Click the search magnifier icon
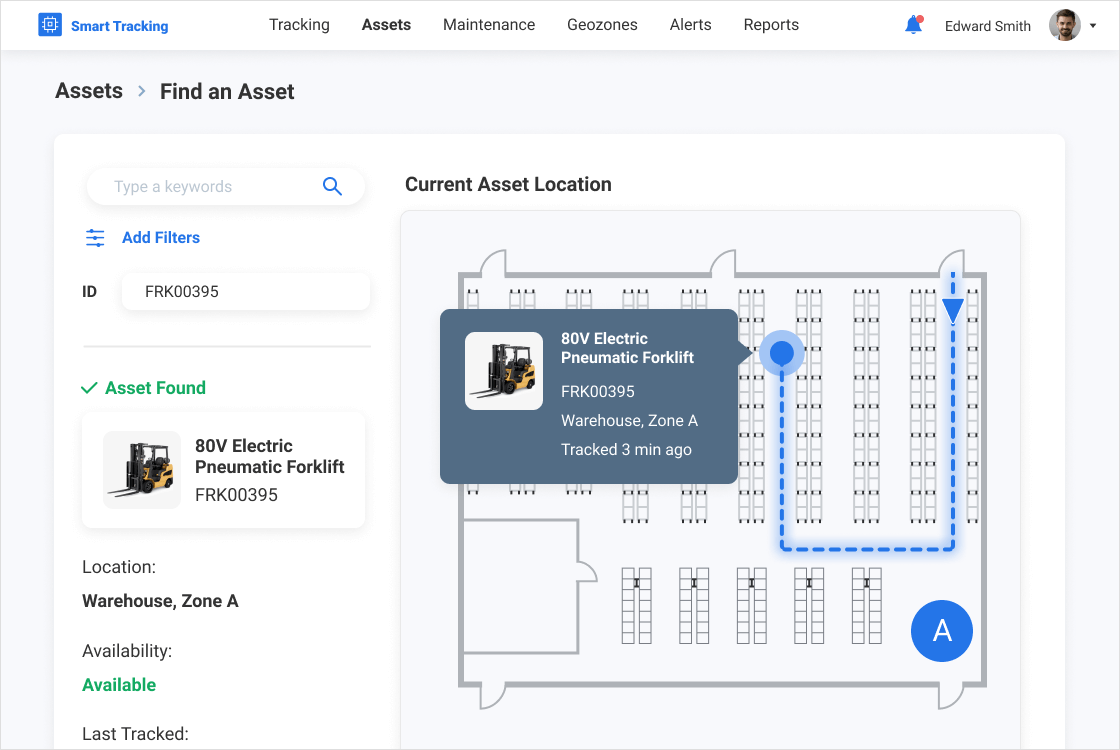Image resolution: width=1120 pixels, height=750 pixels. pos(332,187)
